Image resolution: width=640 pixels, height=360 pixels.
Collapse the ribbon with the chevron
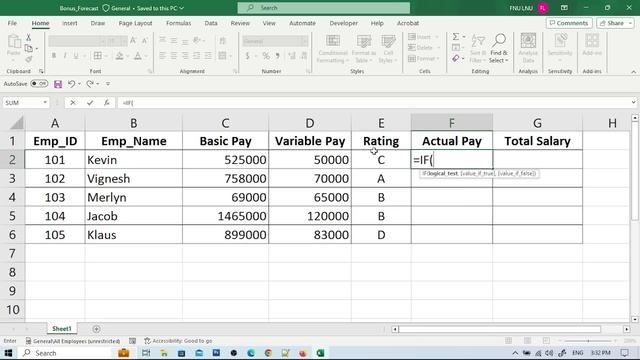633,72
